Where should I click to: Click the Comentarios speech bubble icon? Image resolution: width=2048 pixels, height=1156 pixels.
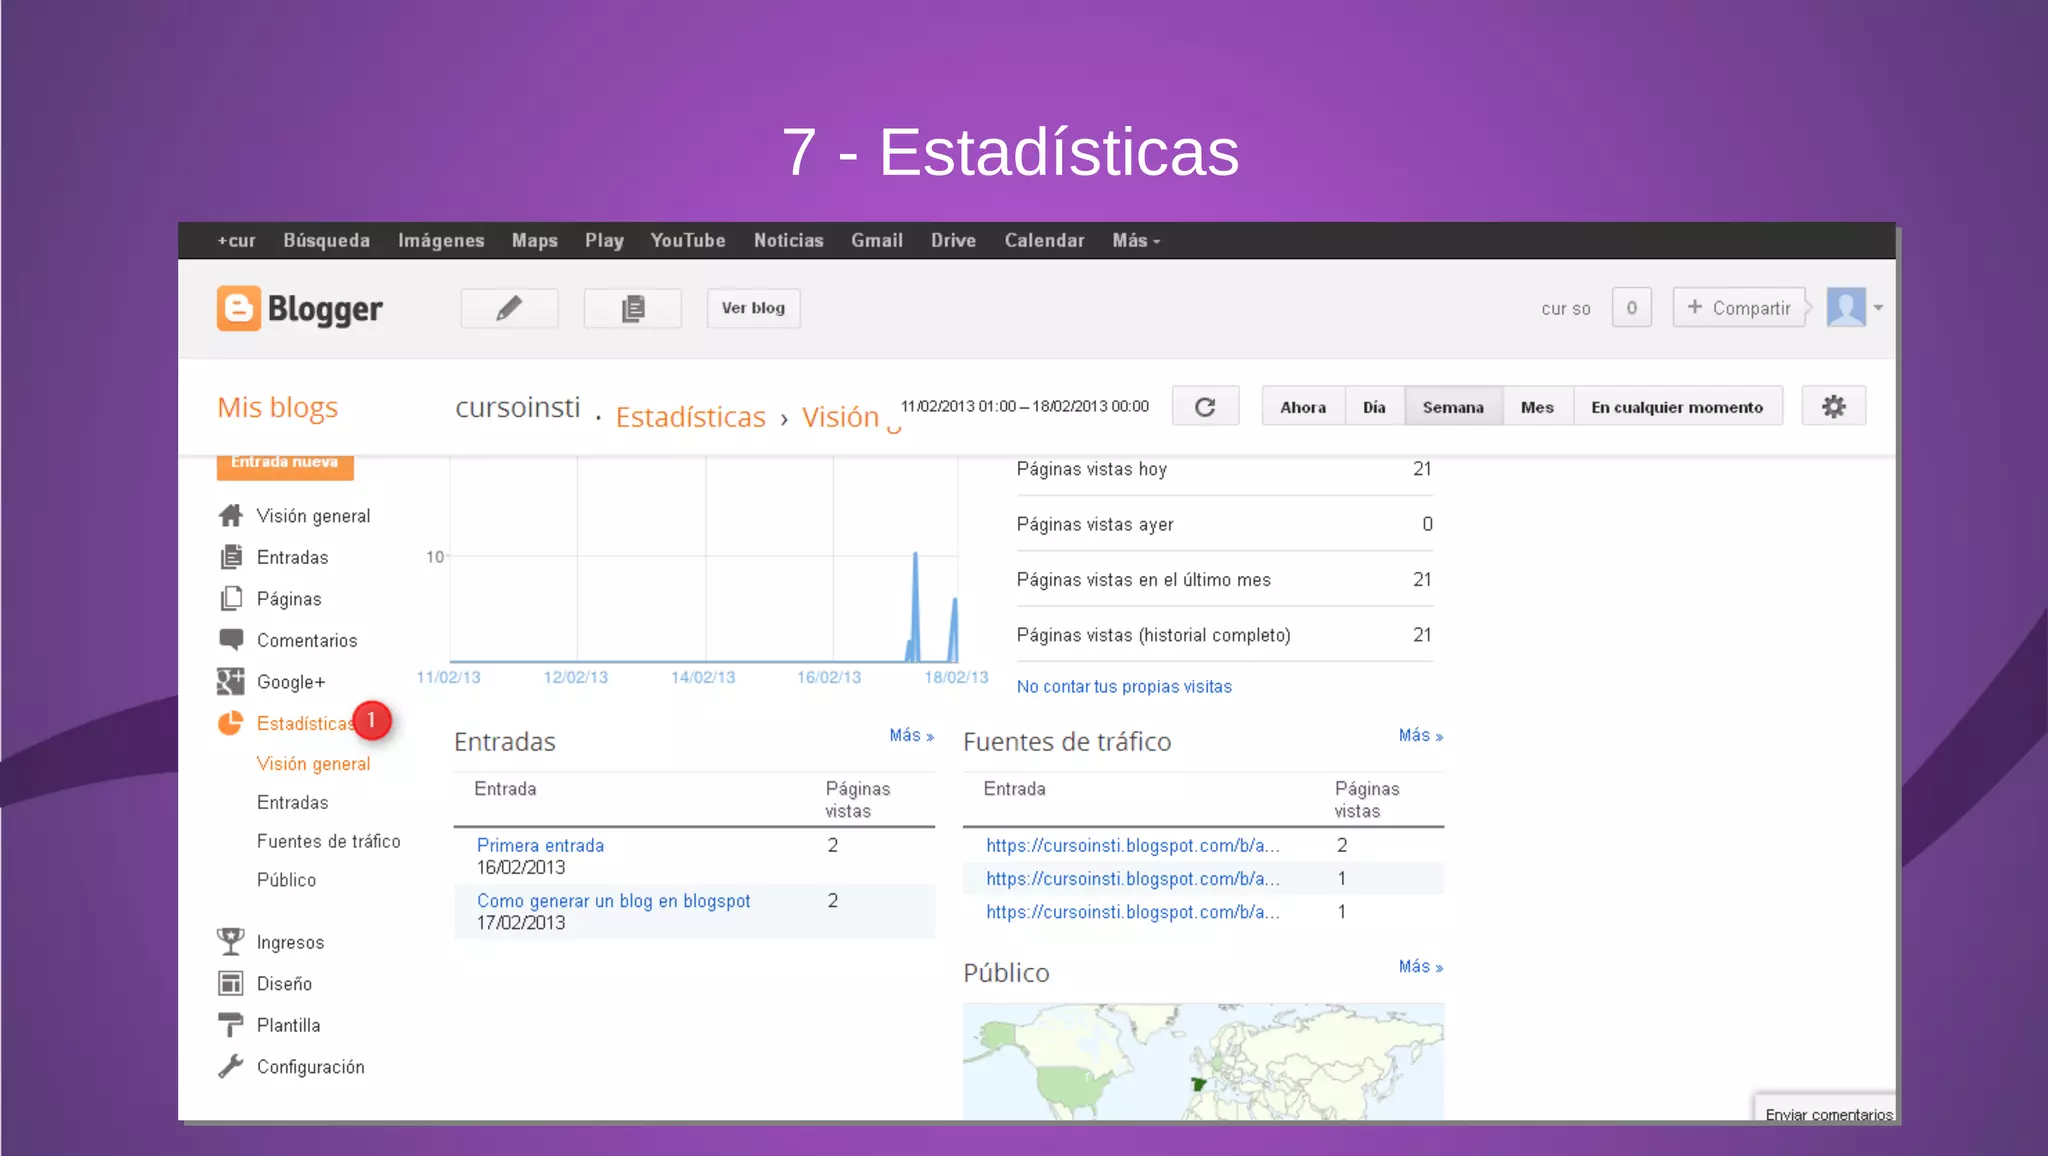(x=231, y=640)
